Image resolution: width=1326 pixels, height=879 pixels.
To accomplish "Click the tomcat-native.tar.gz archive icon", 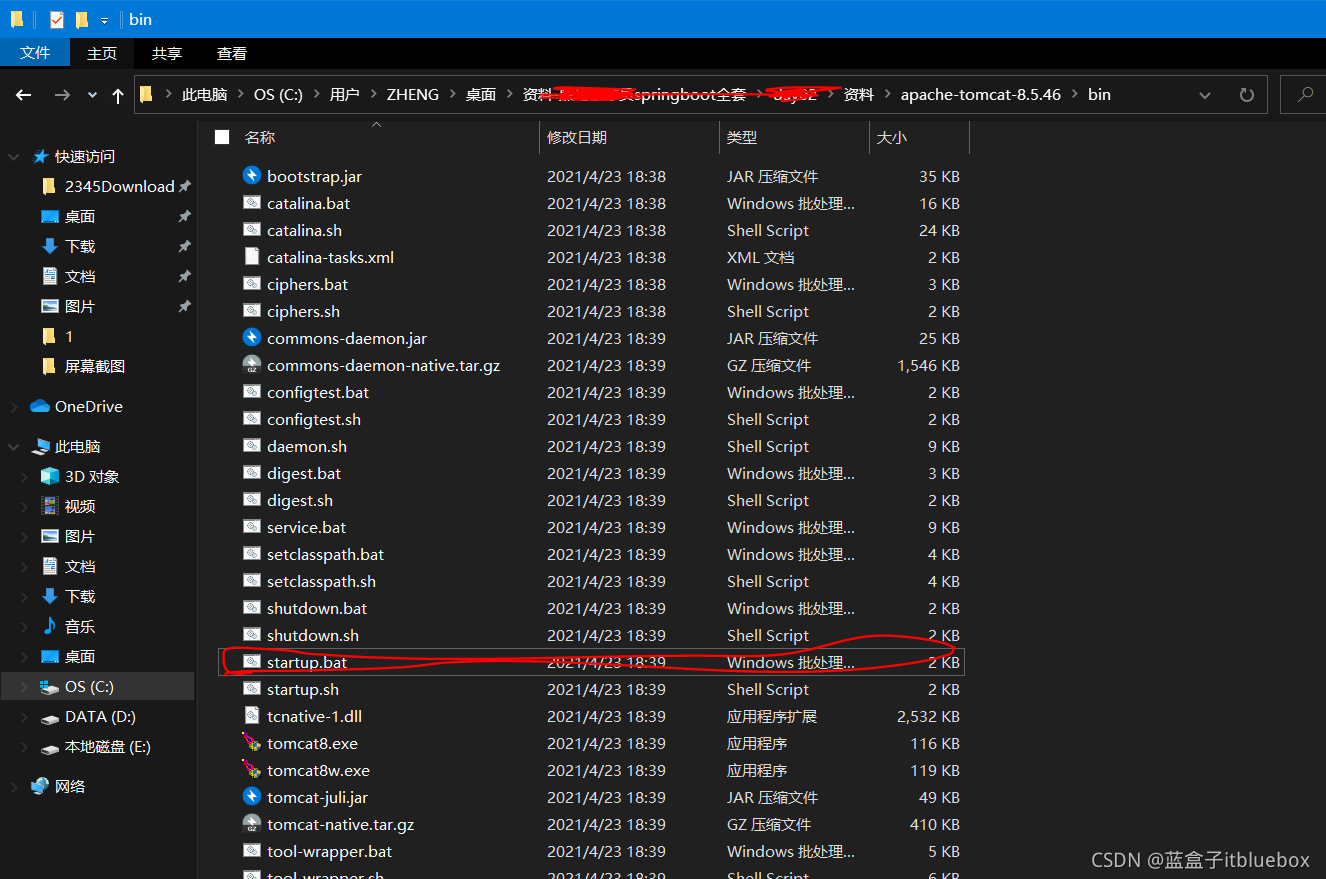I will [x=252, y=824].
